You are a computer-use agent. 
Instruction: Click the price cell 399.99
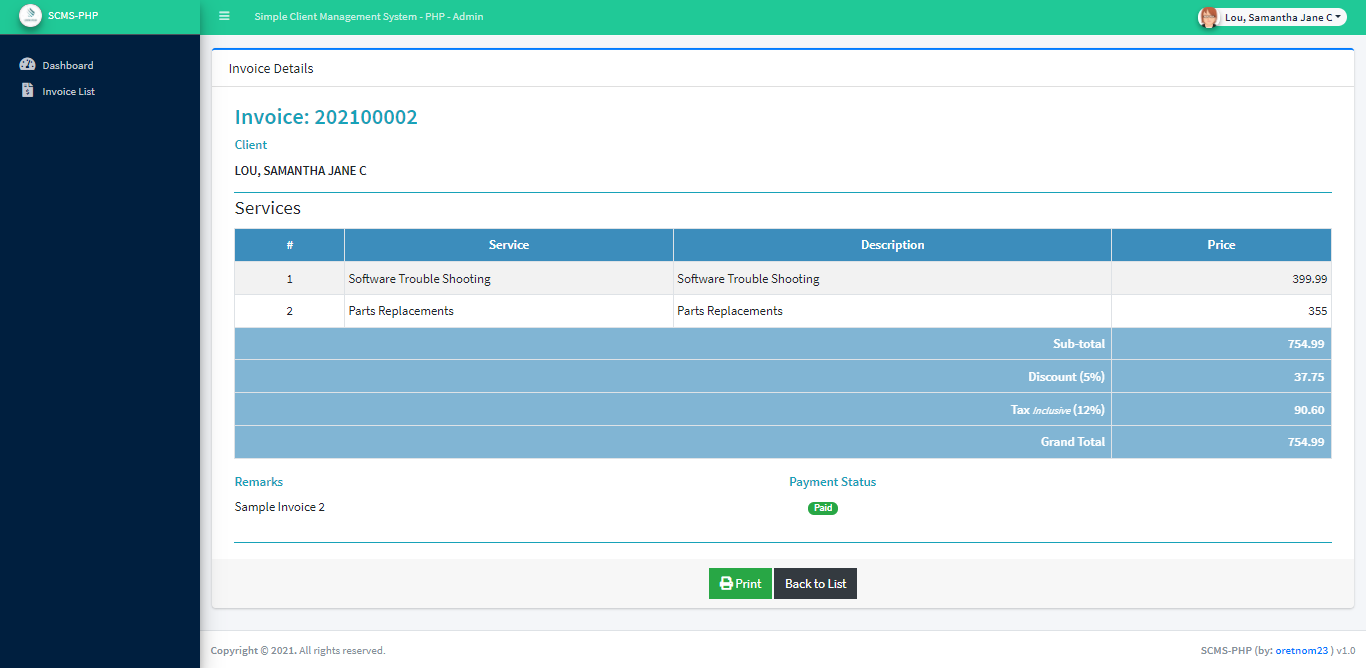point(1221,279)
